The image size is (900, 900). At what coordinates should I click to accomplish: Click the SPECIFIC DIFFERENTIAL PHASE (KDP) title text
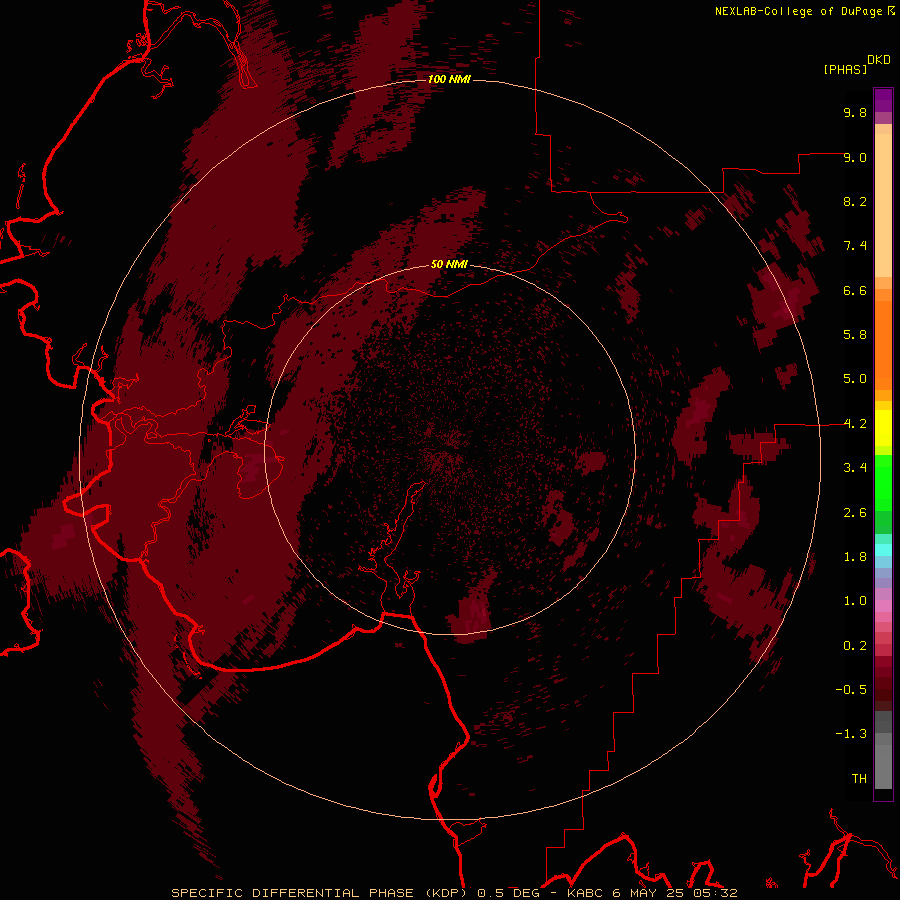click(x=319, y=893)
